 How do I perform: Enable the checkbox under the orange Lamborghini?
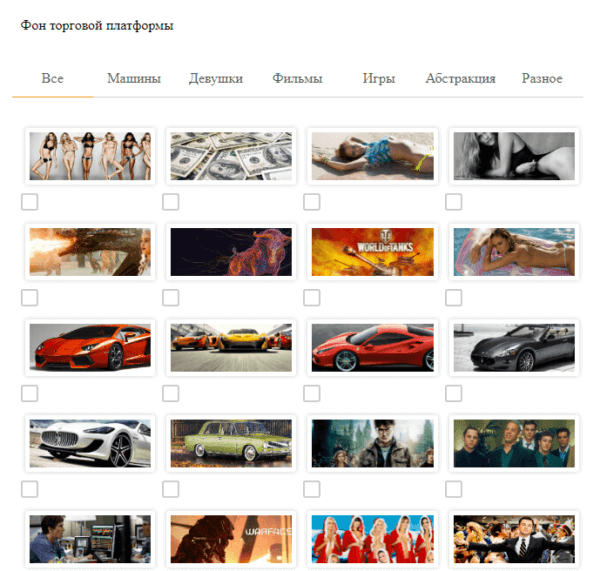pyautogui.click(x=30, y=393)
